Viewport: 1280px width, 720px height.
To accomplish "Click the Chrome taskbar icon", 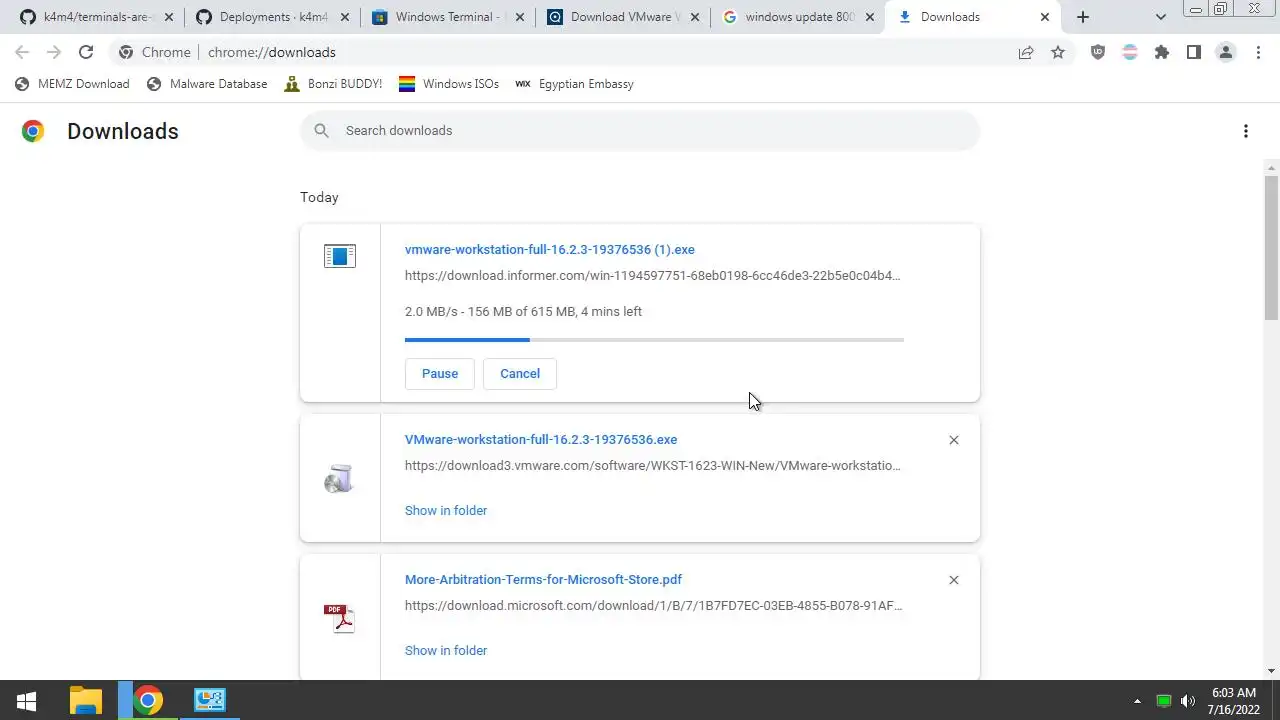I will pos(148,701).
